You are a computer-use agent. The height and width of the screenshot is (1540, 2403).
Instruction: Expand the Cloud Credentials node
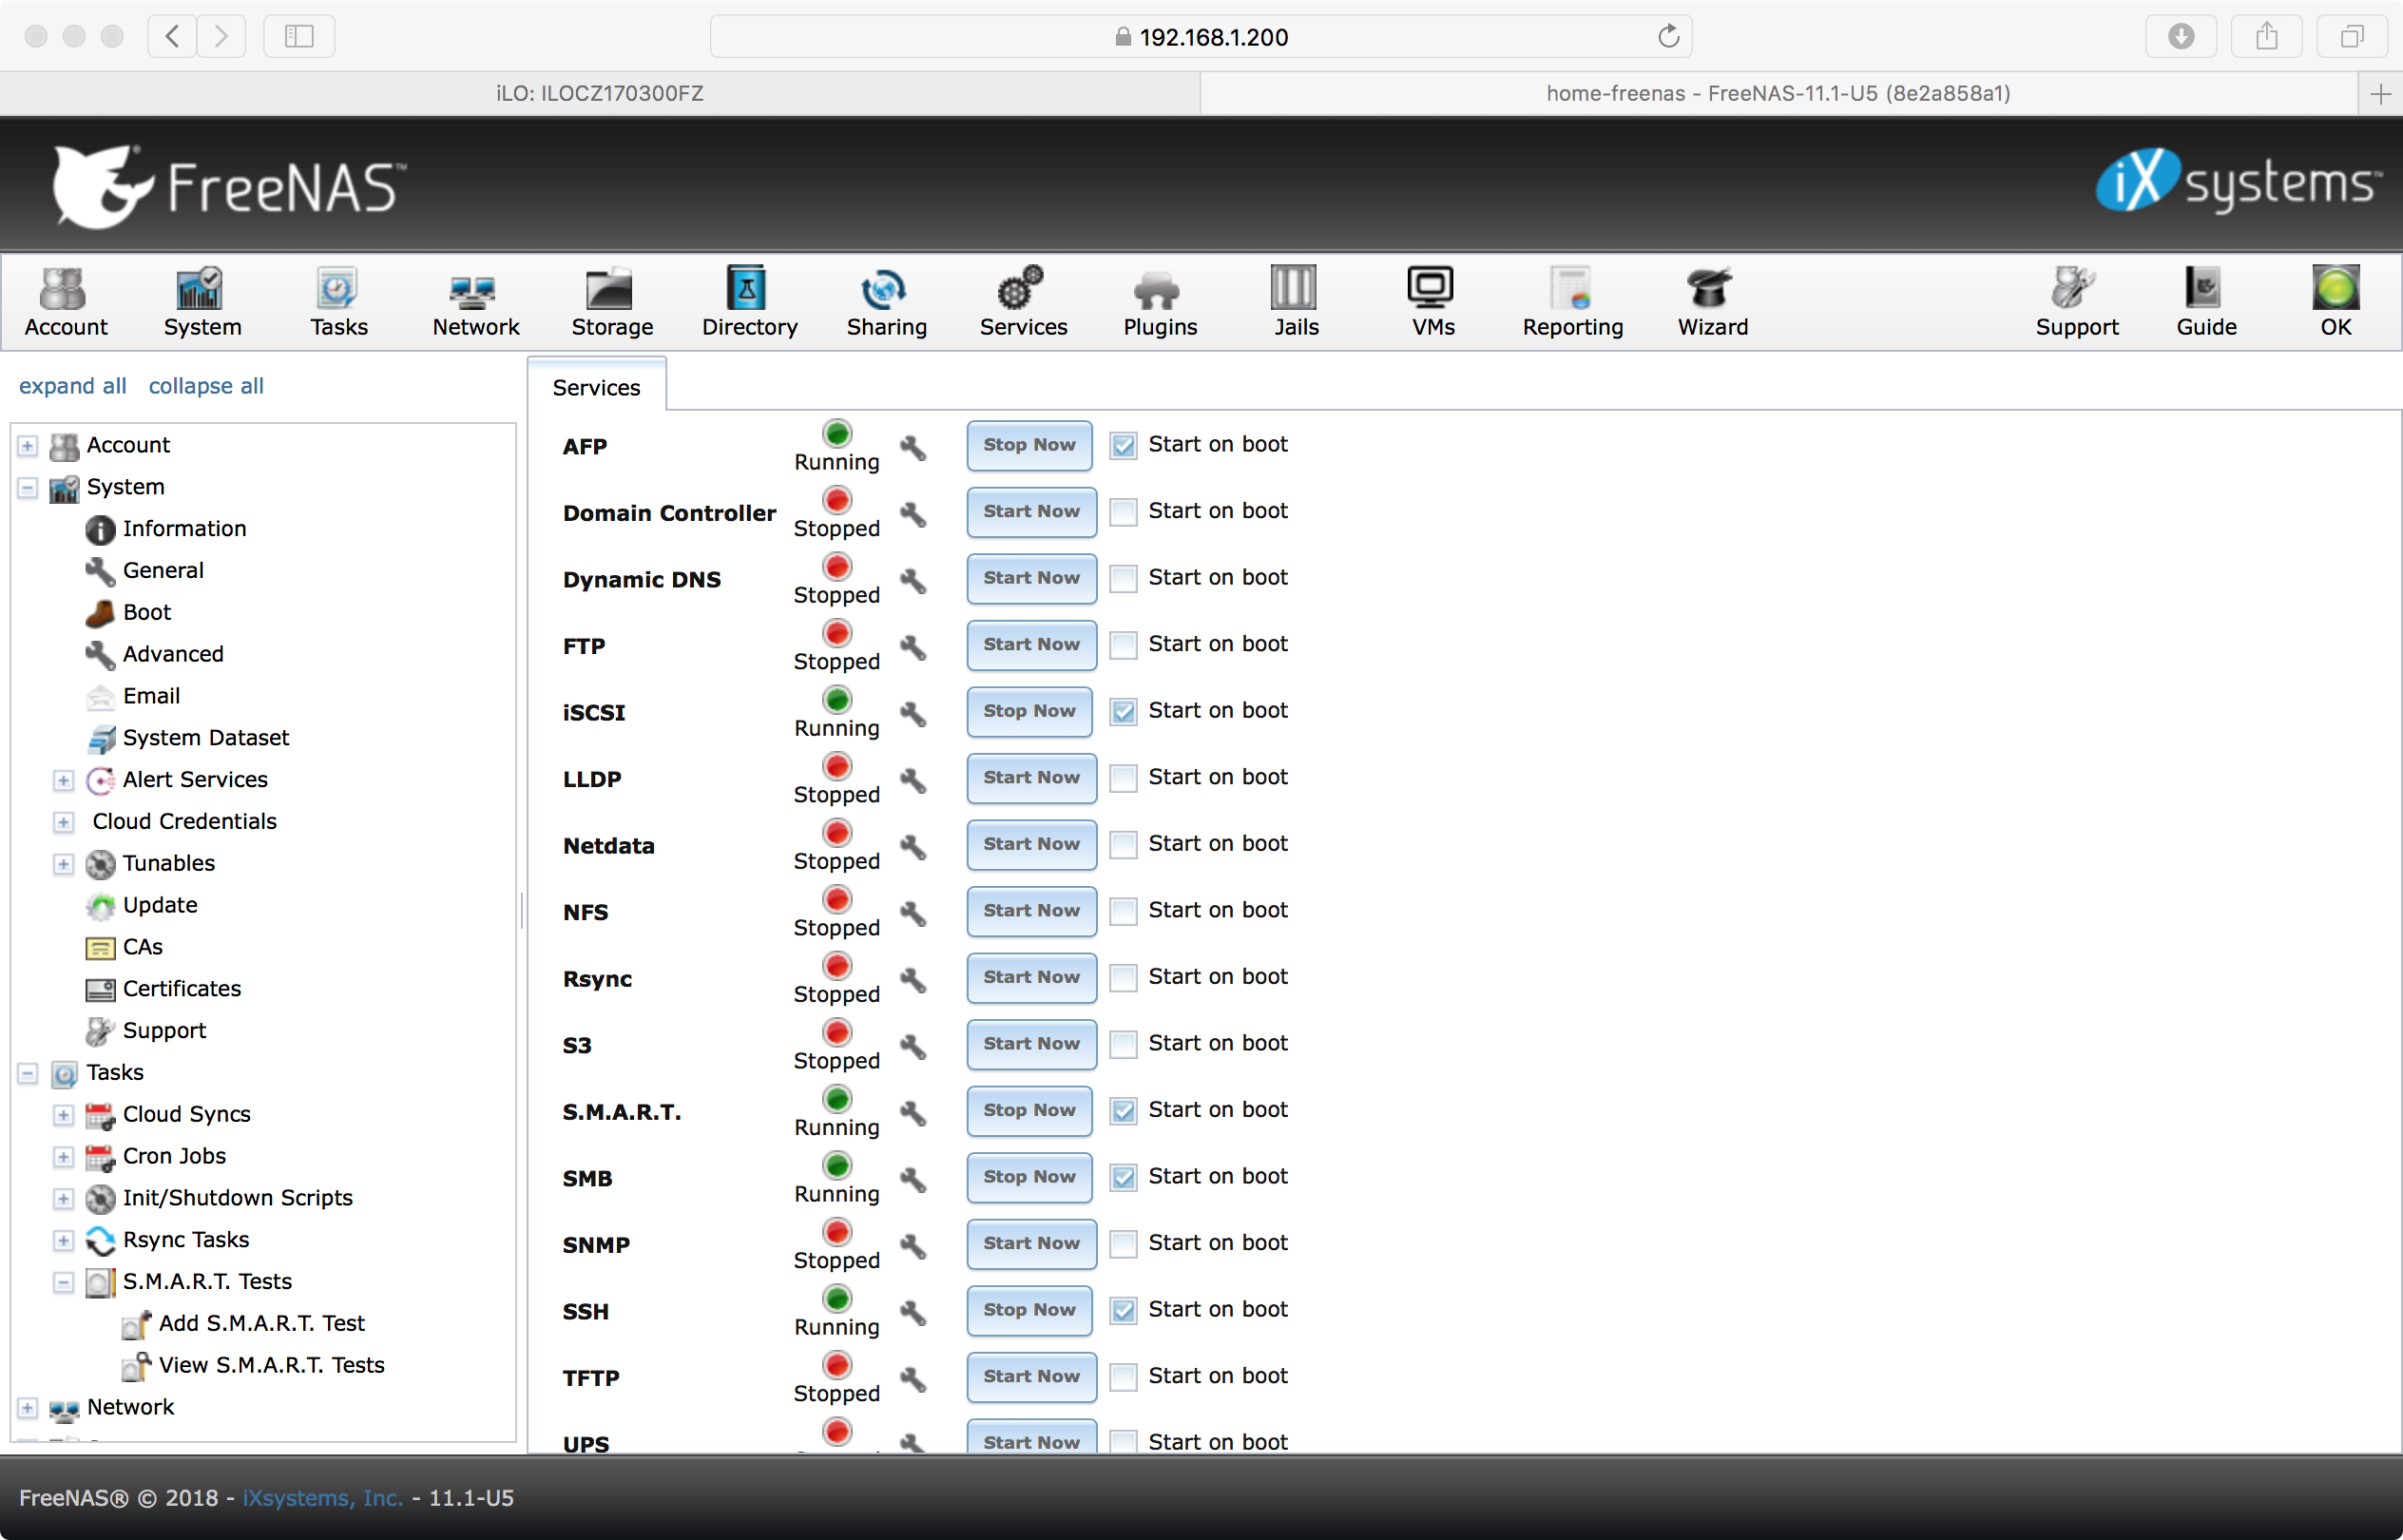pyautogui.click(x=63, y=822)
